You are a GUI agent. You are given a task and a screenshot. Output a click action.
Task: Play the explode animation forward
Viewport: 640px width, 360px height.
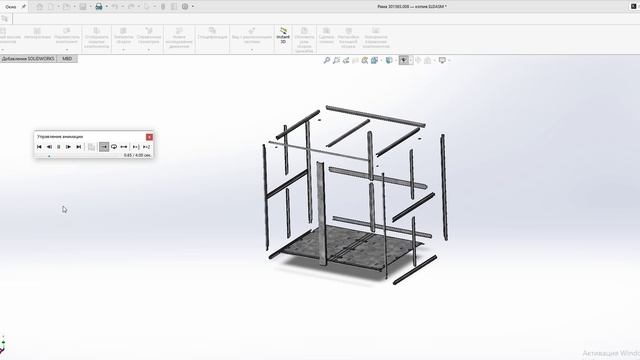[68, 147]
